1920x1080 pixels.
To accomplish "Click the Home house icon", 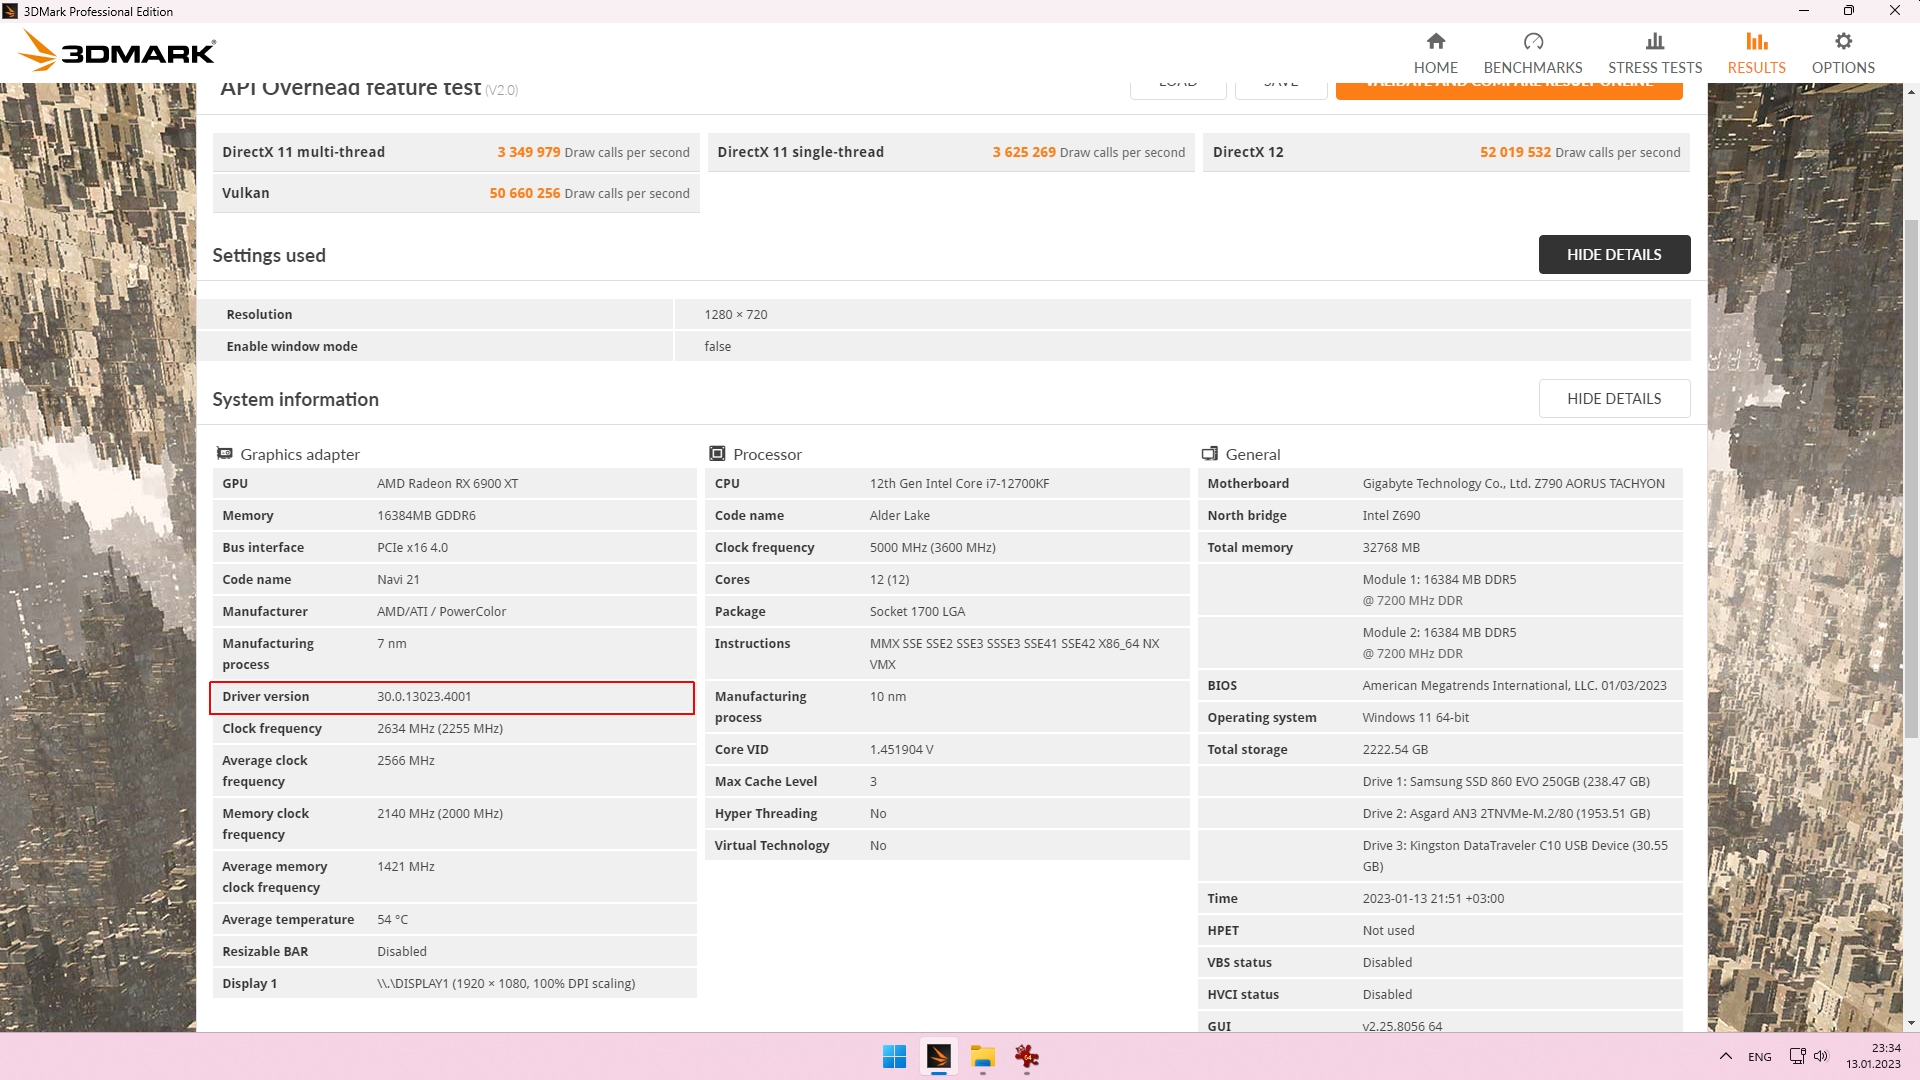I will [x=1435, y=41].
